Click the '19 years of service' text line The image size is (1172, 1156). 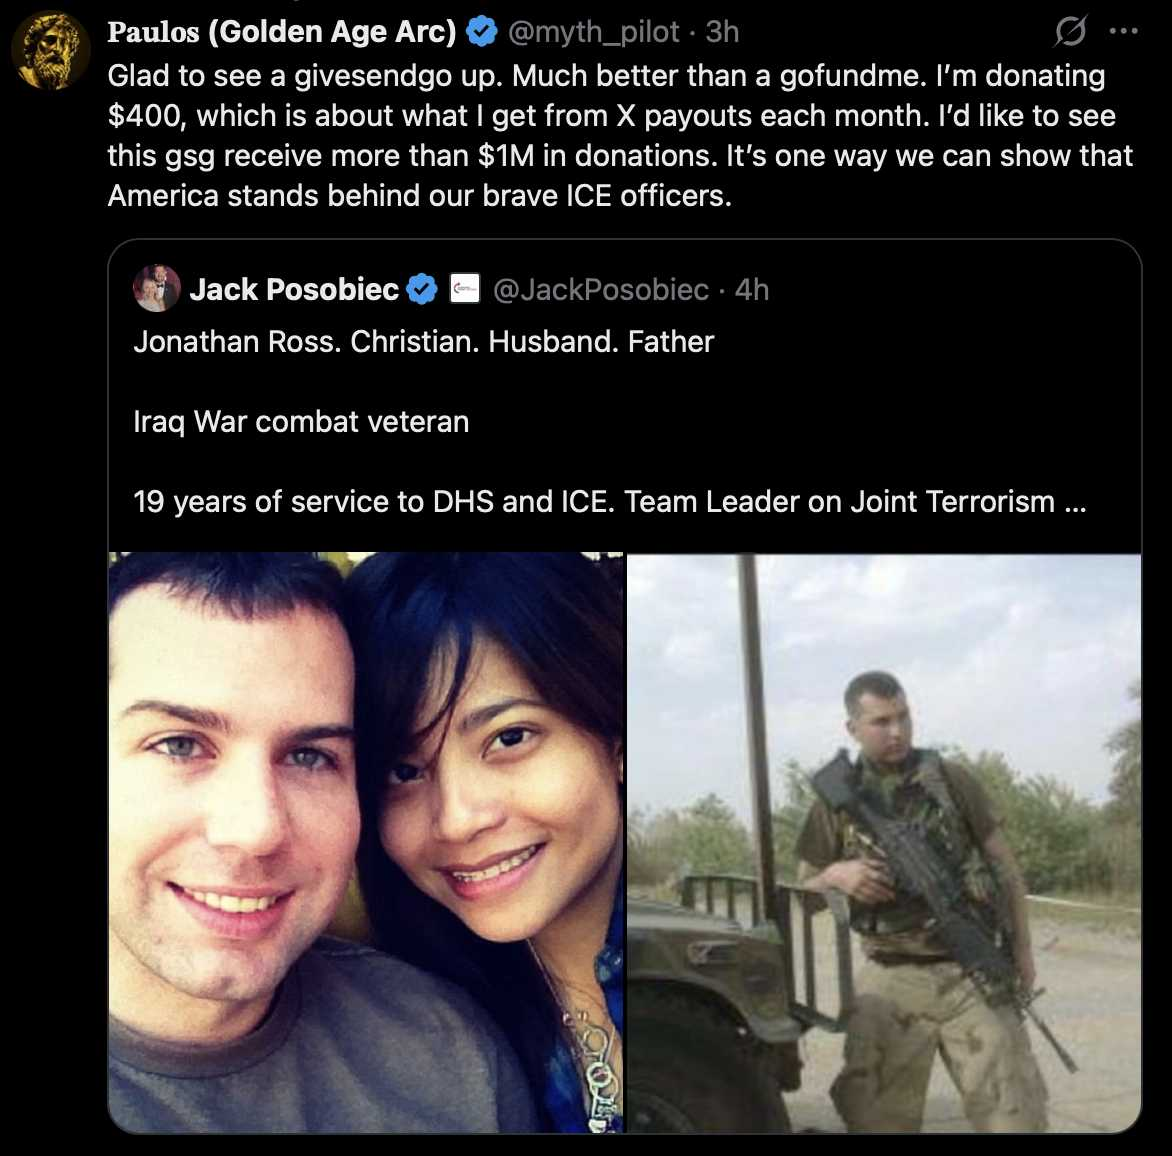[609, 502]
